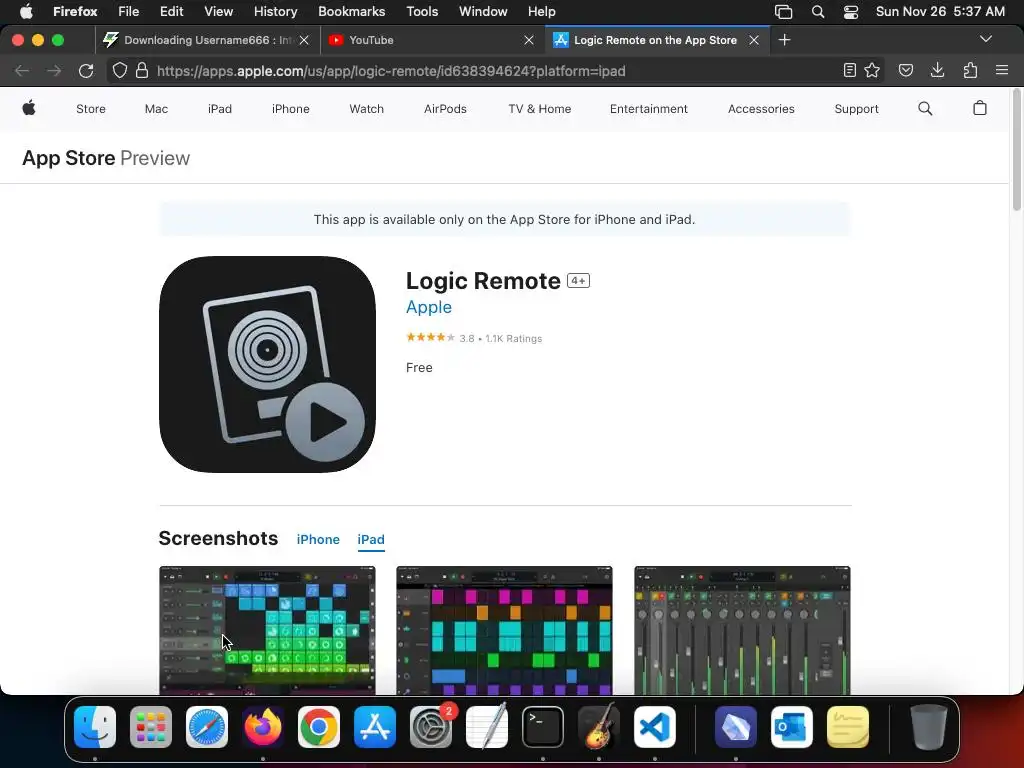1024x768 pixels.
Task: Click the Firefox reload page button
Action: [x=86, y=71]
